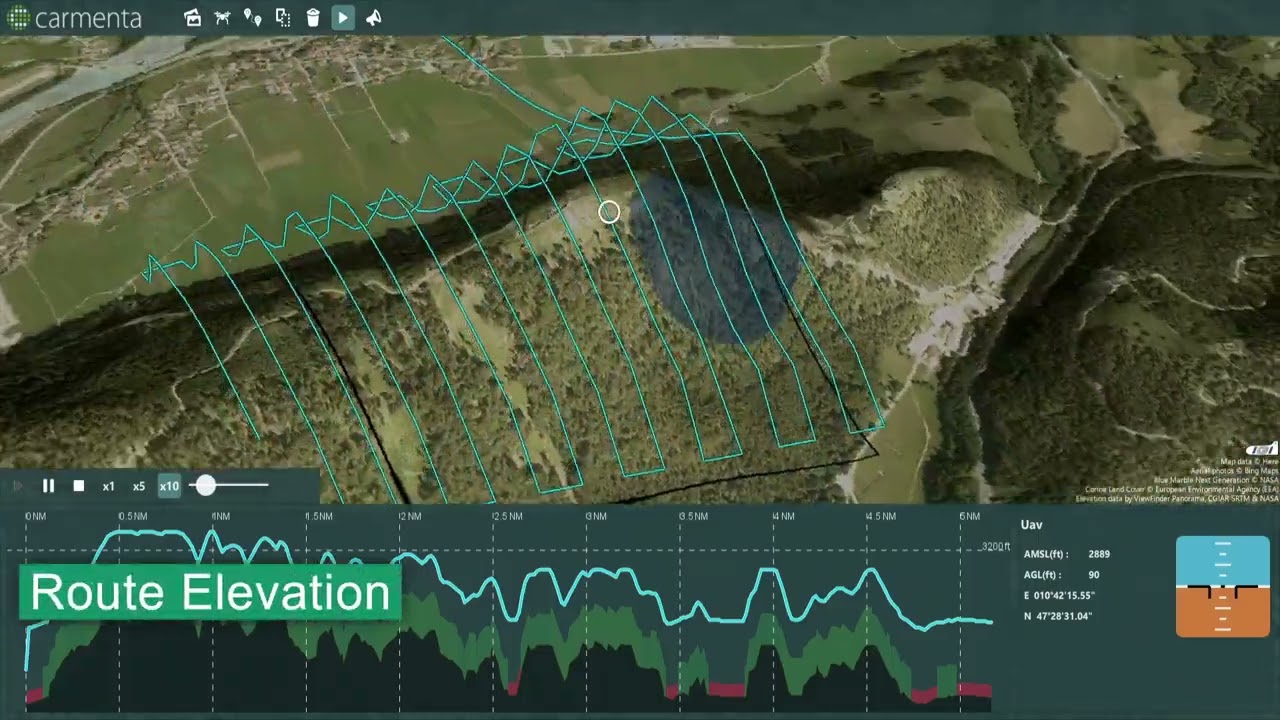Click the dimmed play button in playback bar
This screenshot has width=1280, height=720.
17,486
